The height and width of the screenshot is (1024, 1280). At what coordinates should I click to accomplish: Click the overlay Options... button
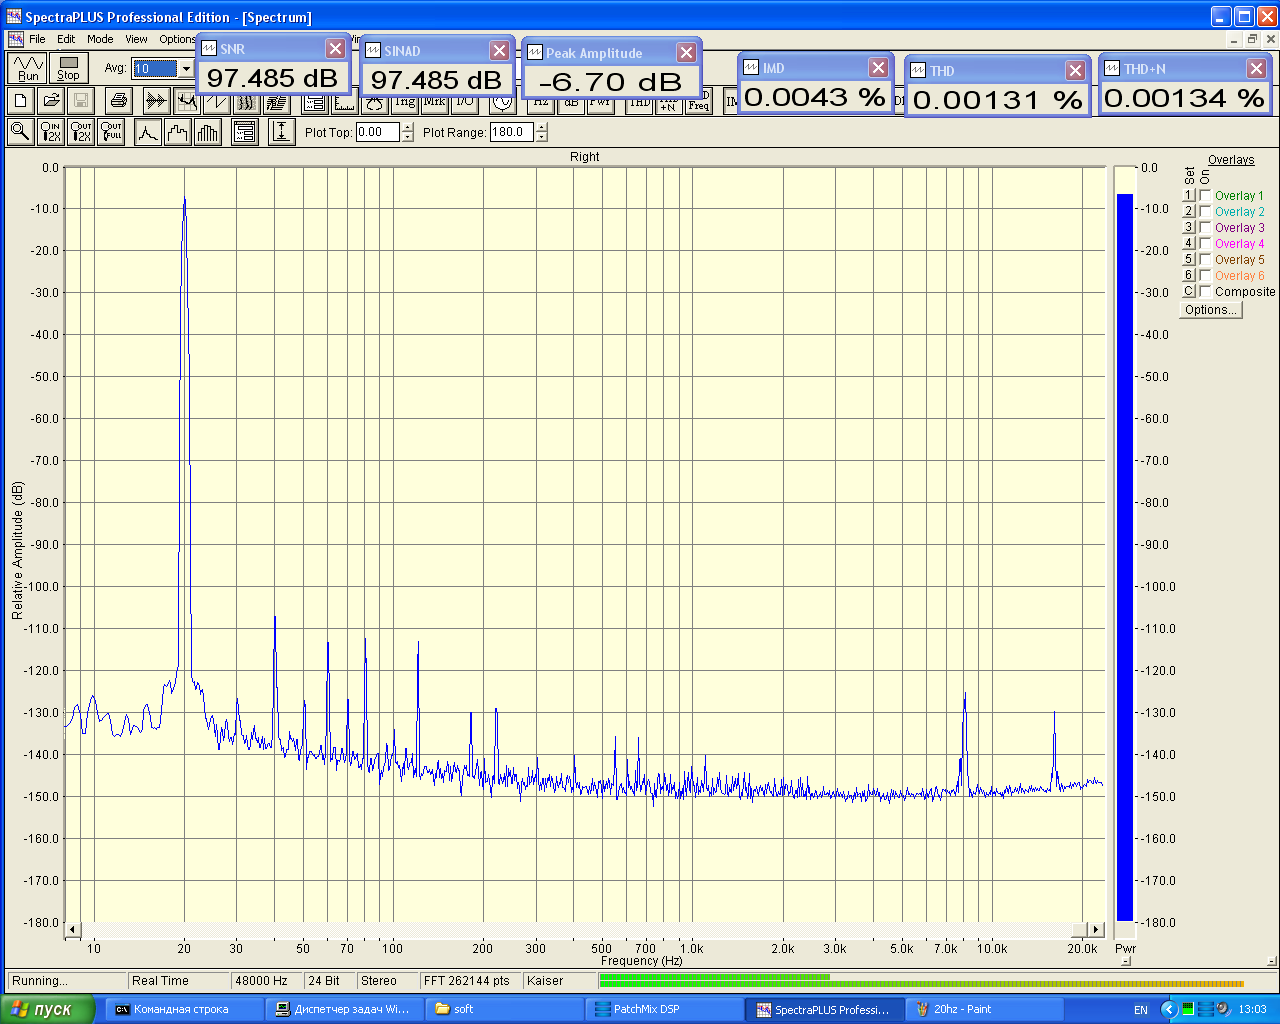(x=1210, y=310)
